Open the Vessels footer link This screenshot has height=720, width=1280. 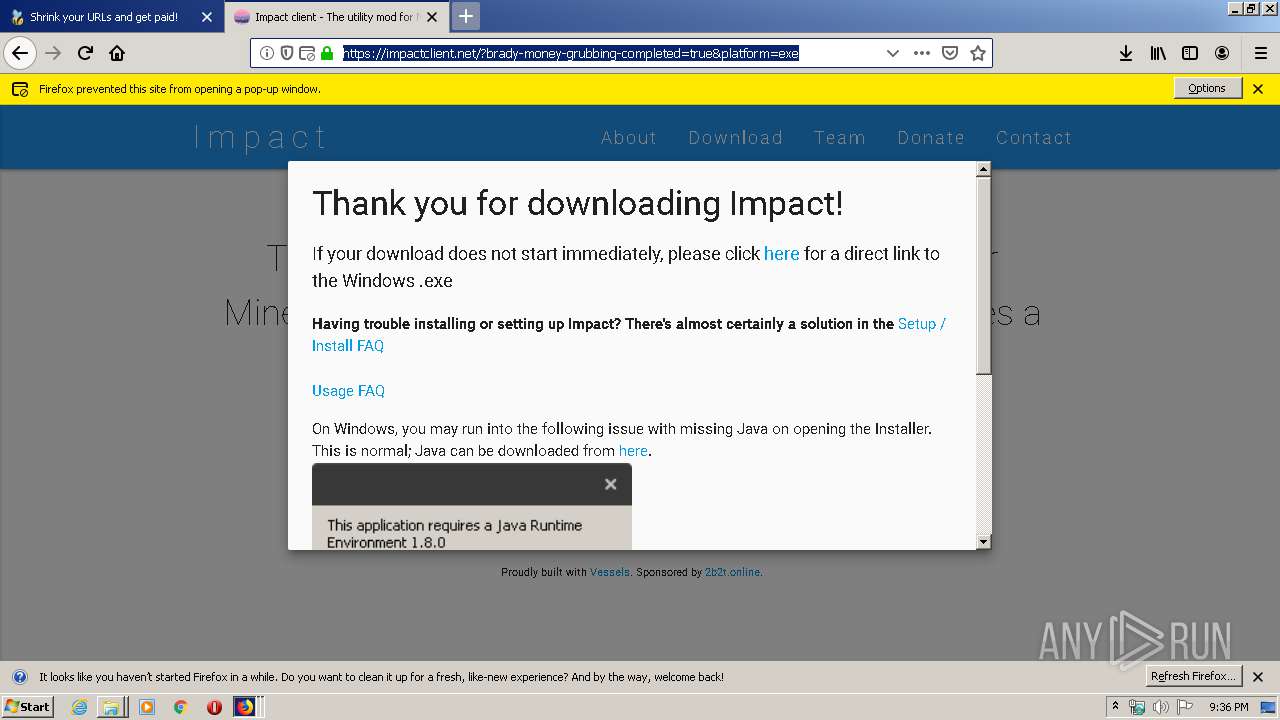610,572
